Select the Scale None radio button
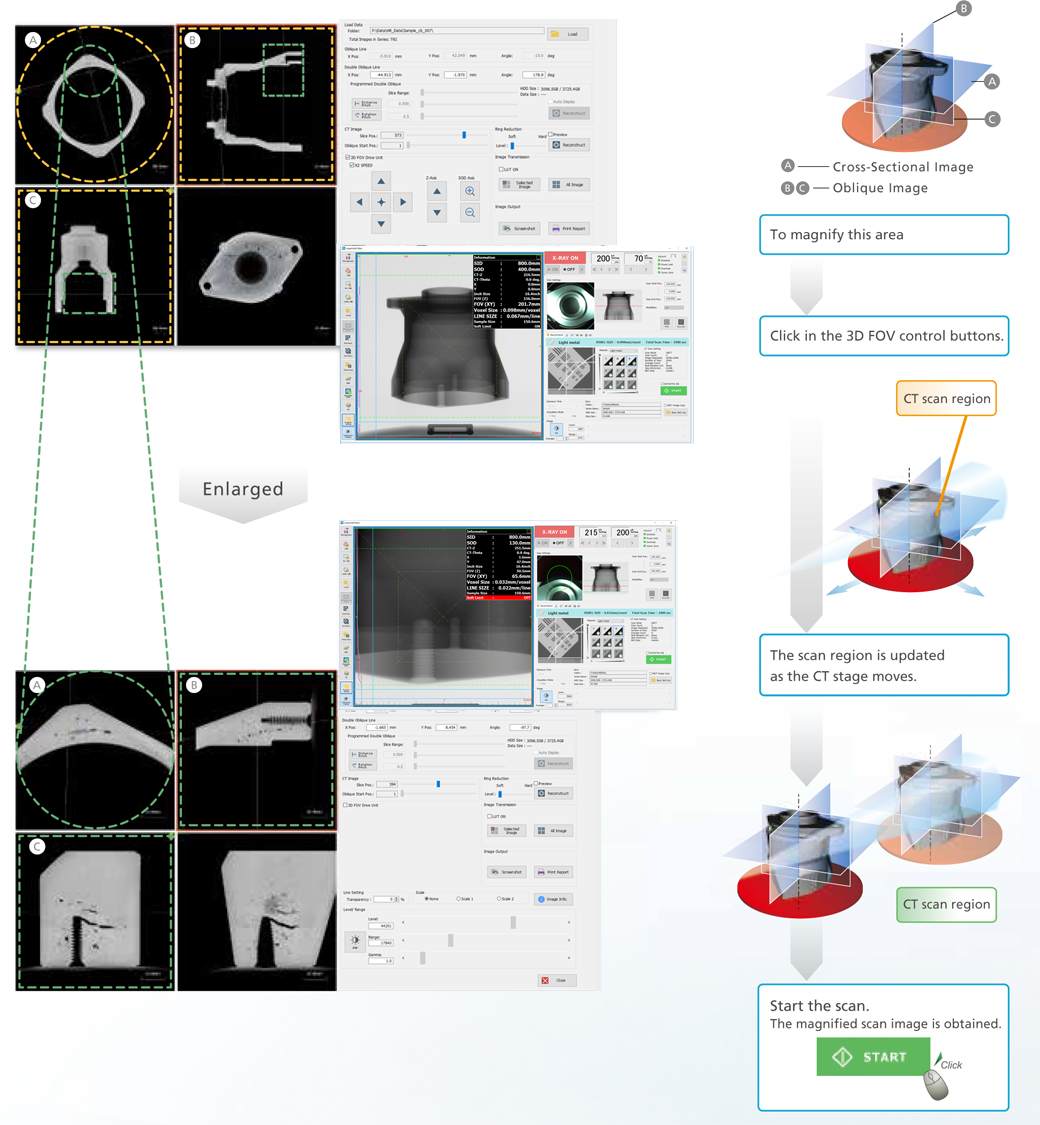This screenshot has width=1040, height=1125. (x=427, y=898)
